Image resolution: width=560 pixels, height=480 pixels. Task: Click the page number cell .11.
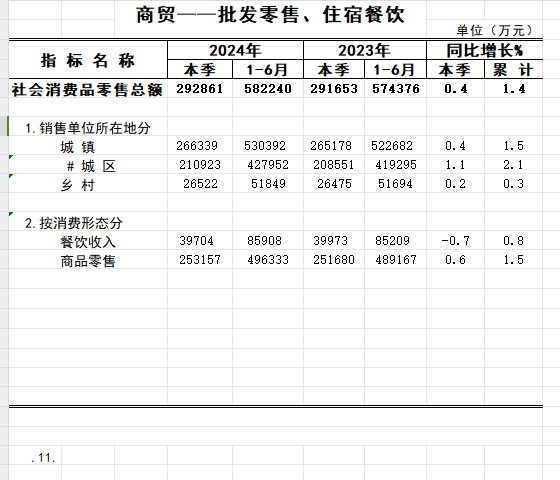point(43,458)
